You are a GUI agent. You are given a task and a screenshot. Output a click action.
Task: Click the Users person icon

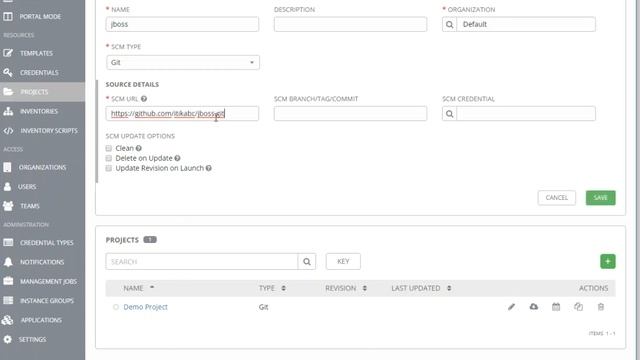(7, 187)
